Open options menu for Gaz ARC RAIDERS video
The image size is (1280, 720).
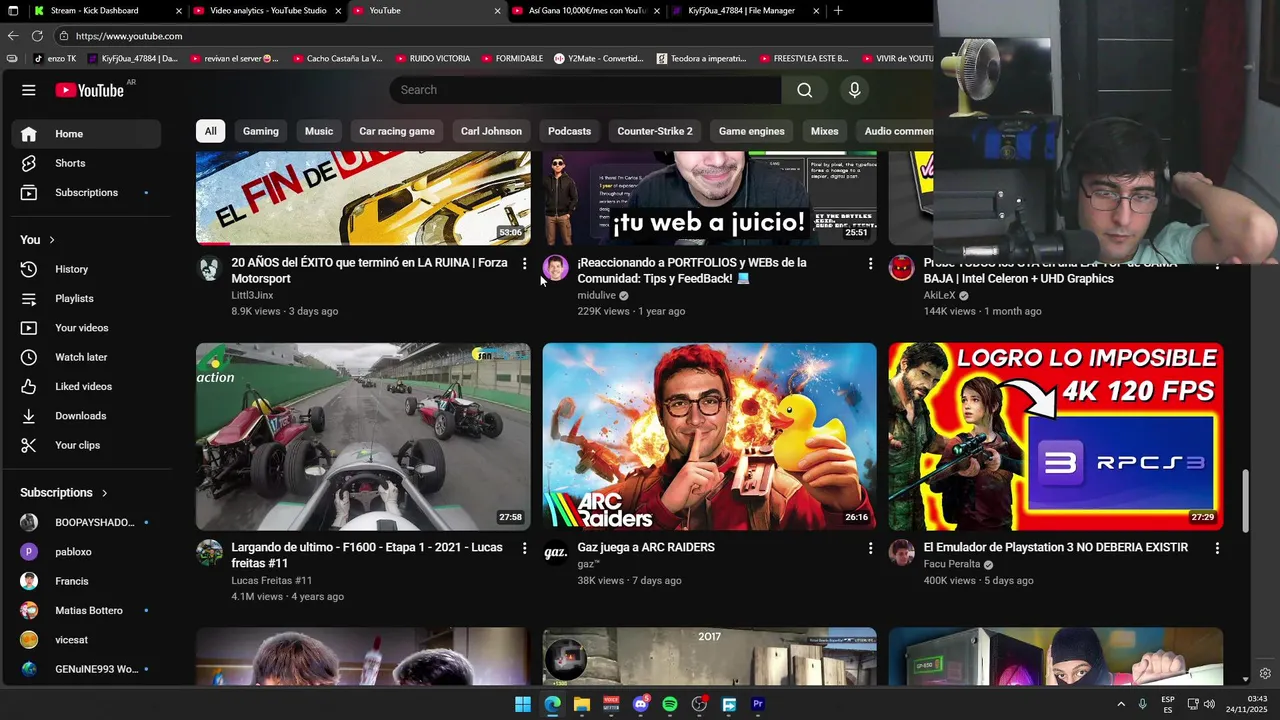click(870, 548)
